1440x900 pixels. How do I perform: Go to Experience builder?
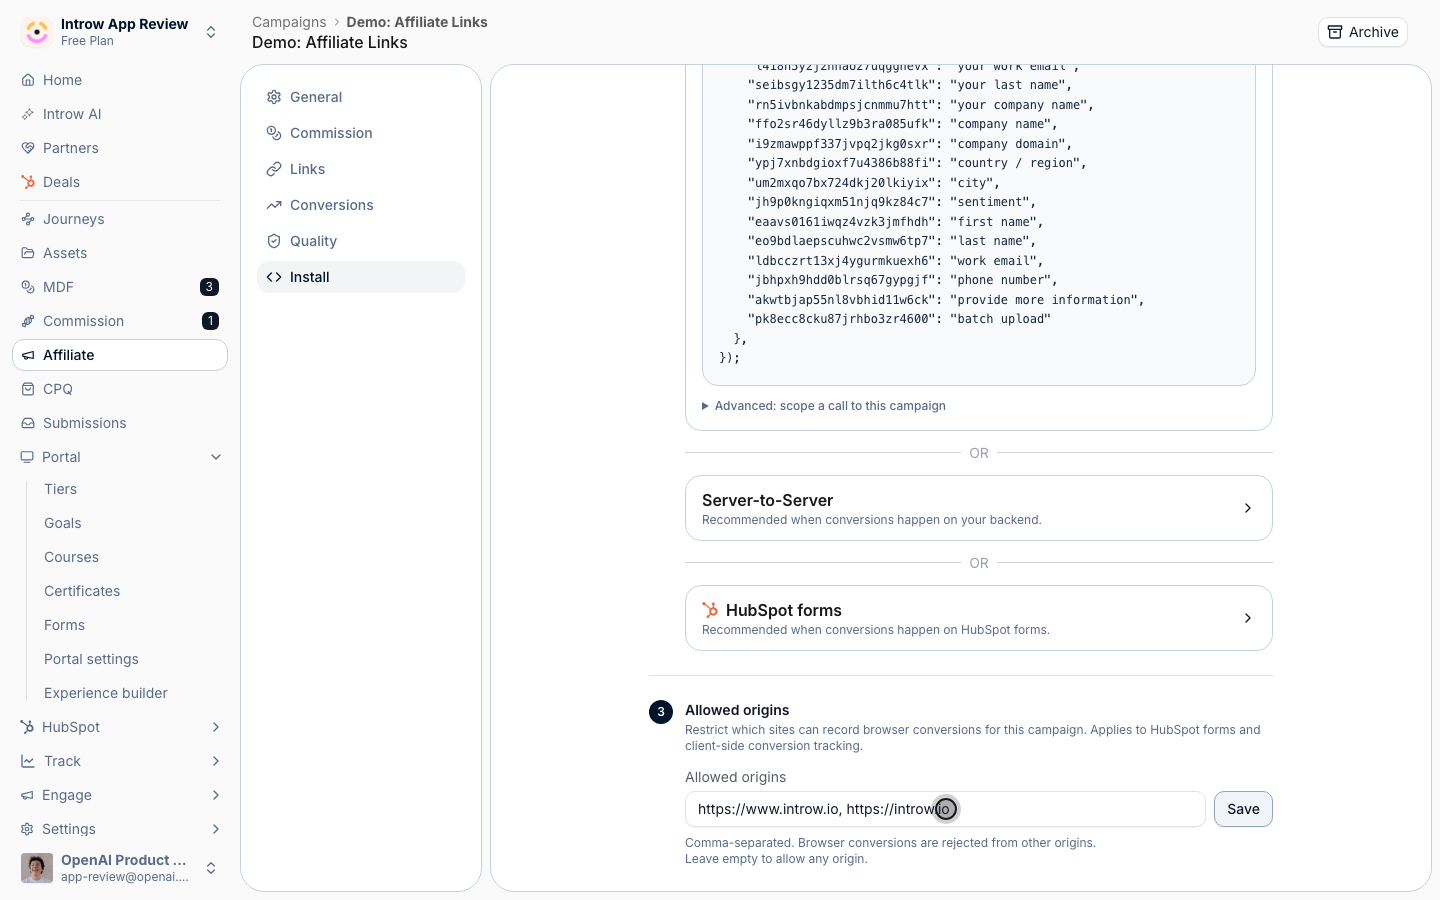[x=106, y=693]
